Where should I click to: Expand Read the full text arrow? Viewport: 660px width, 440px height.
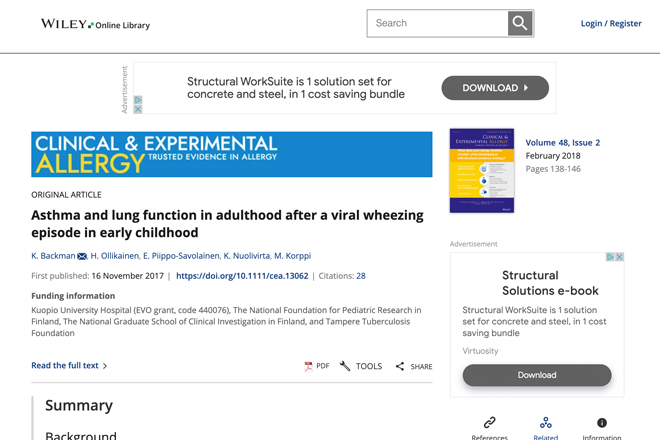[105, 366]
